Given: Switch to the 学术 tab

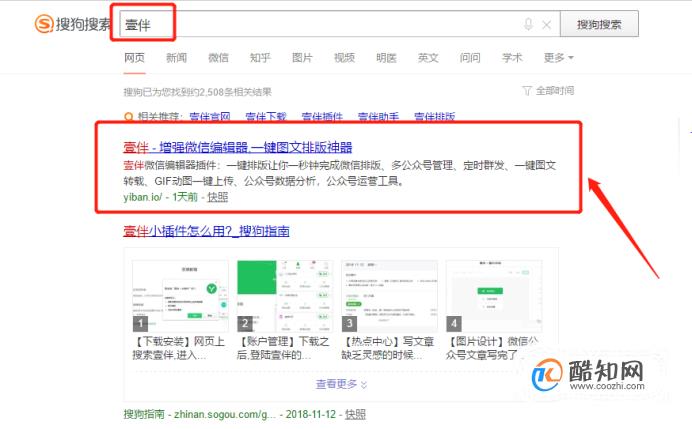Looking at the screenshot, I should point(512,58).
